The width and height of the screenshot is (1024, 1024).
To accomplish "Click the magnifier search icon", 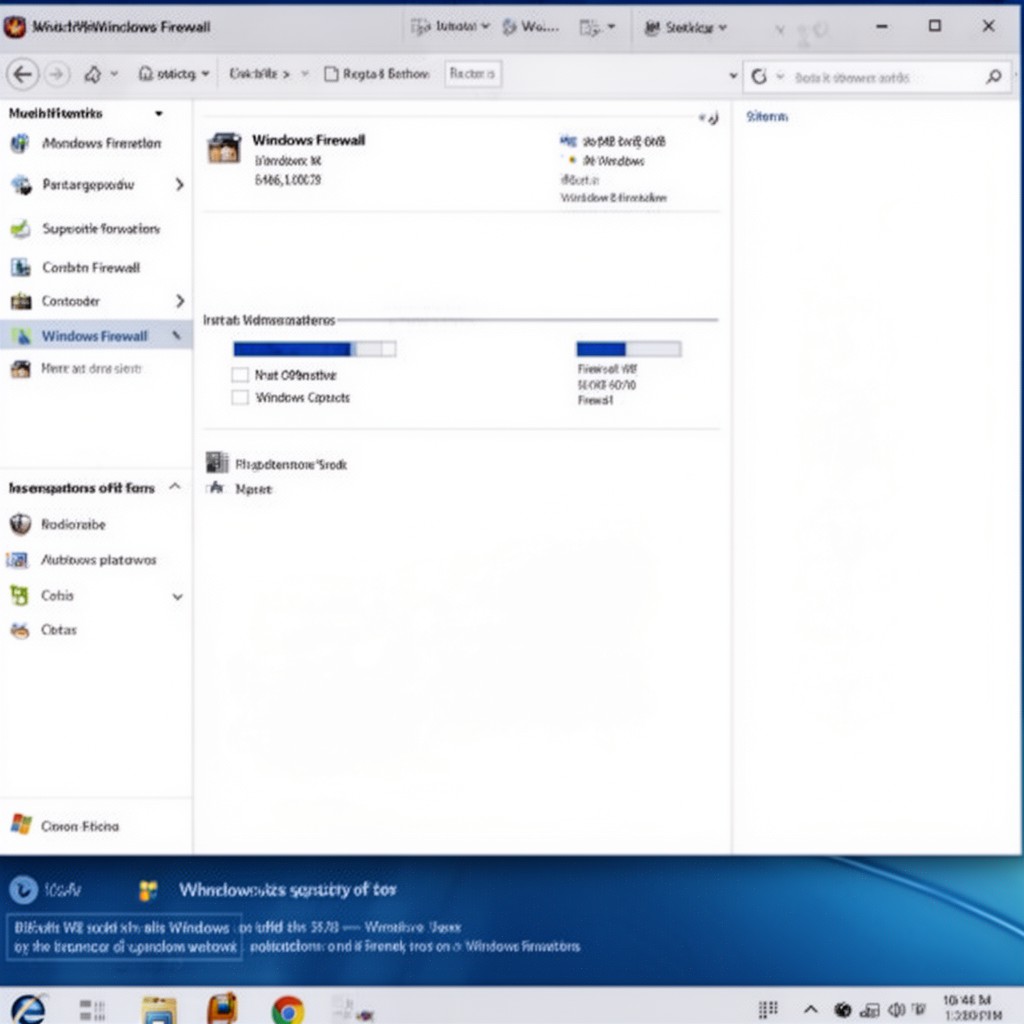I will (x=994, y=77).
